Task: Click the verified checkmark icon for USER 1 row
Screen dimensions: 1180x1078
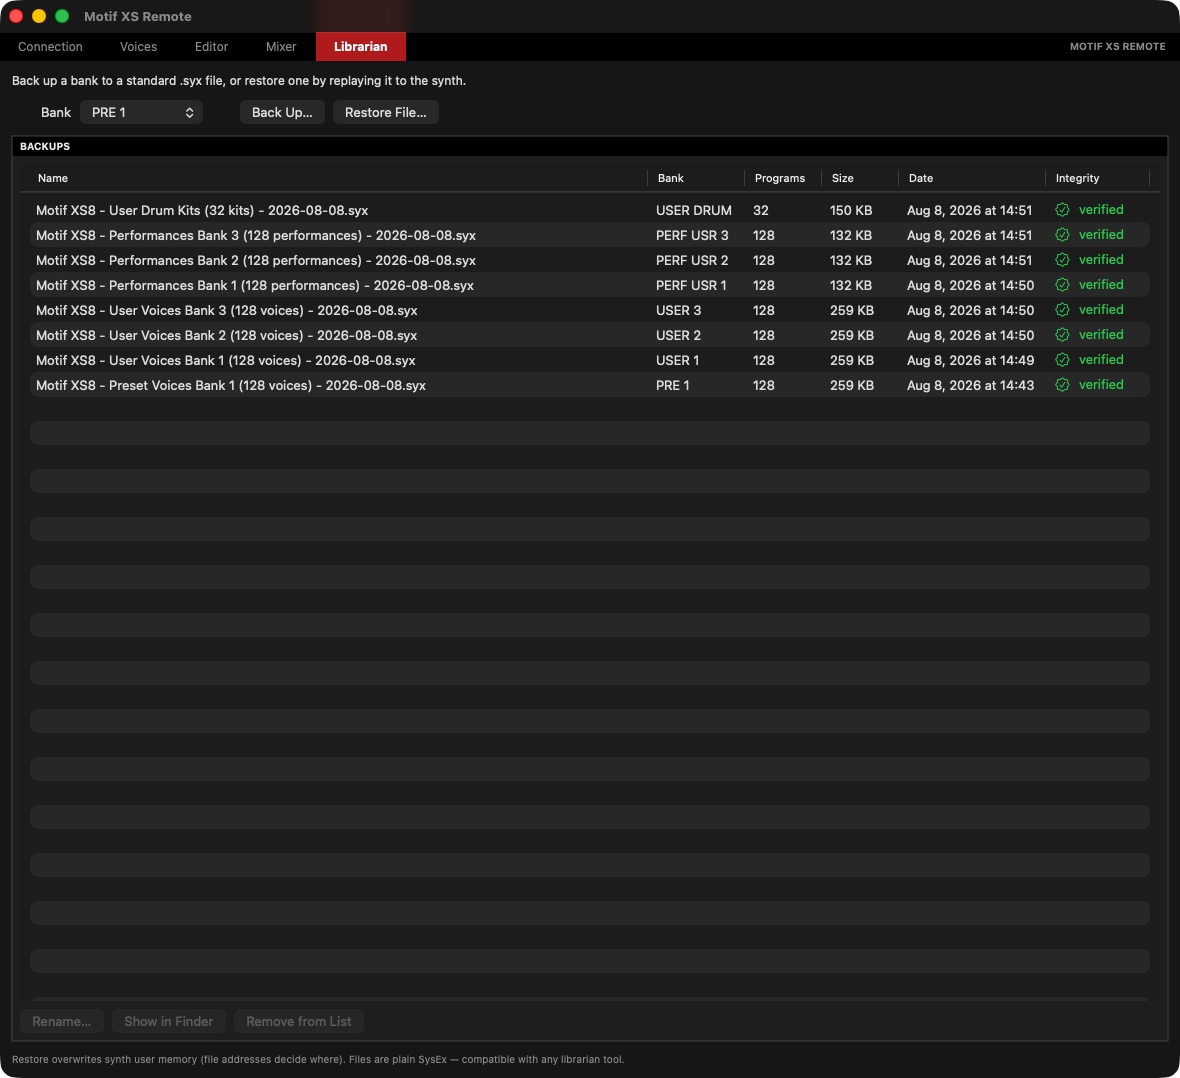Action: (x=1062, y=360)
